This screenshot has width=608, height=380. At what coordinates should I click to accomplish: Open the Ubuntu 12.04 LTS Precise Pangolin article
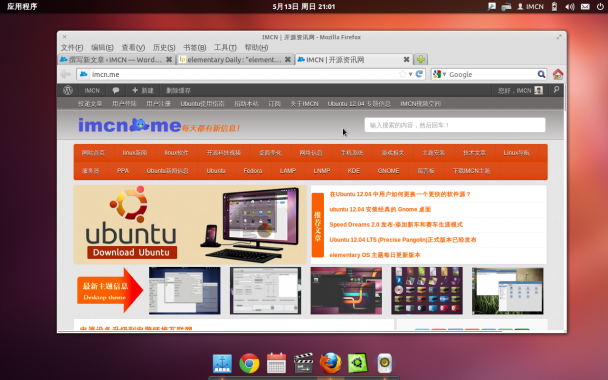[x=403, y=240]
